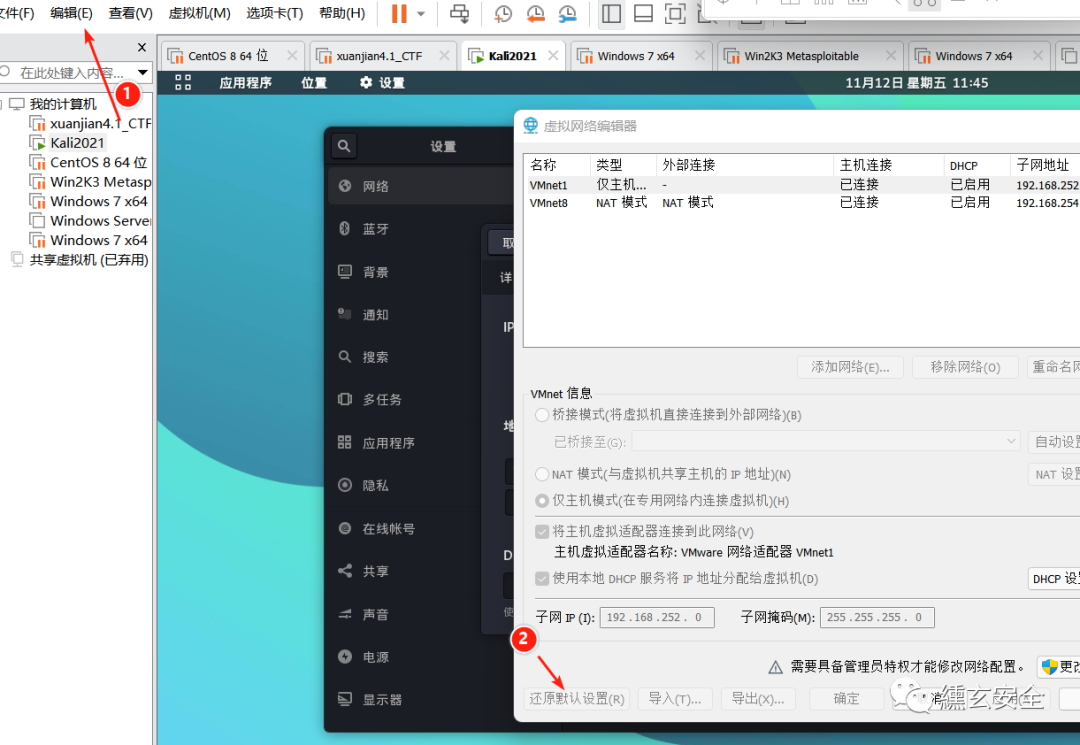Revert to snapshot using the orange-arrow clock icon
1080x745 pixels.
pos(535,13)
